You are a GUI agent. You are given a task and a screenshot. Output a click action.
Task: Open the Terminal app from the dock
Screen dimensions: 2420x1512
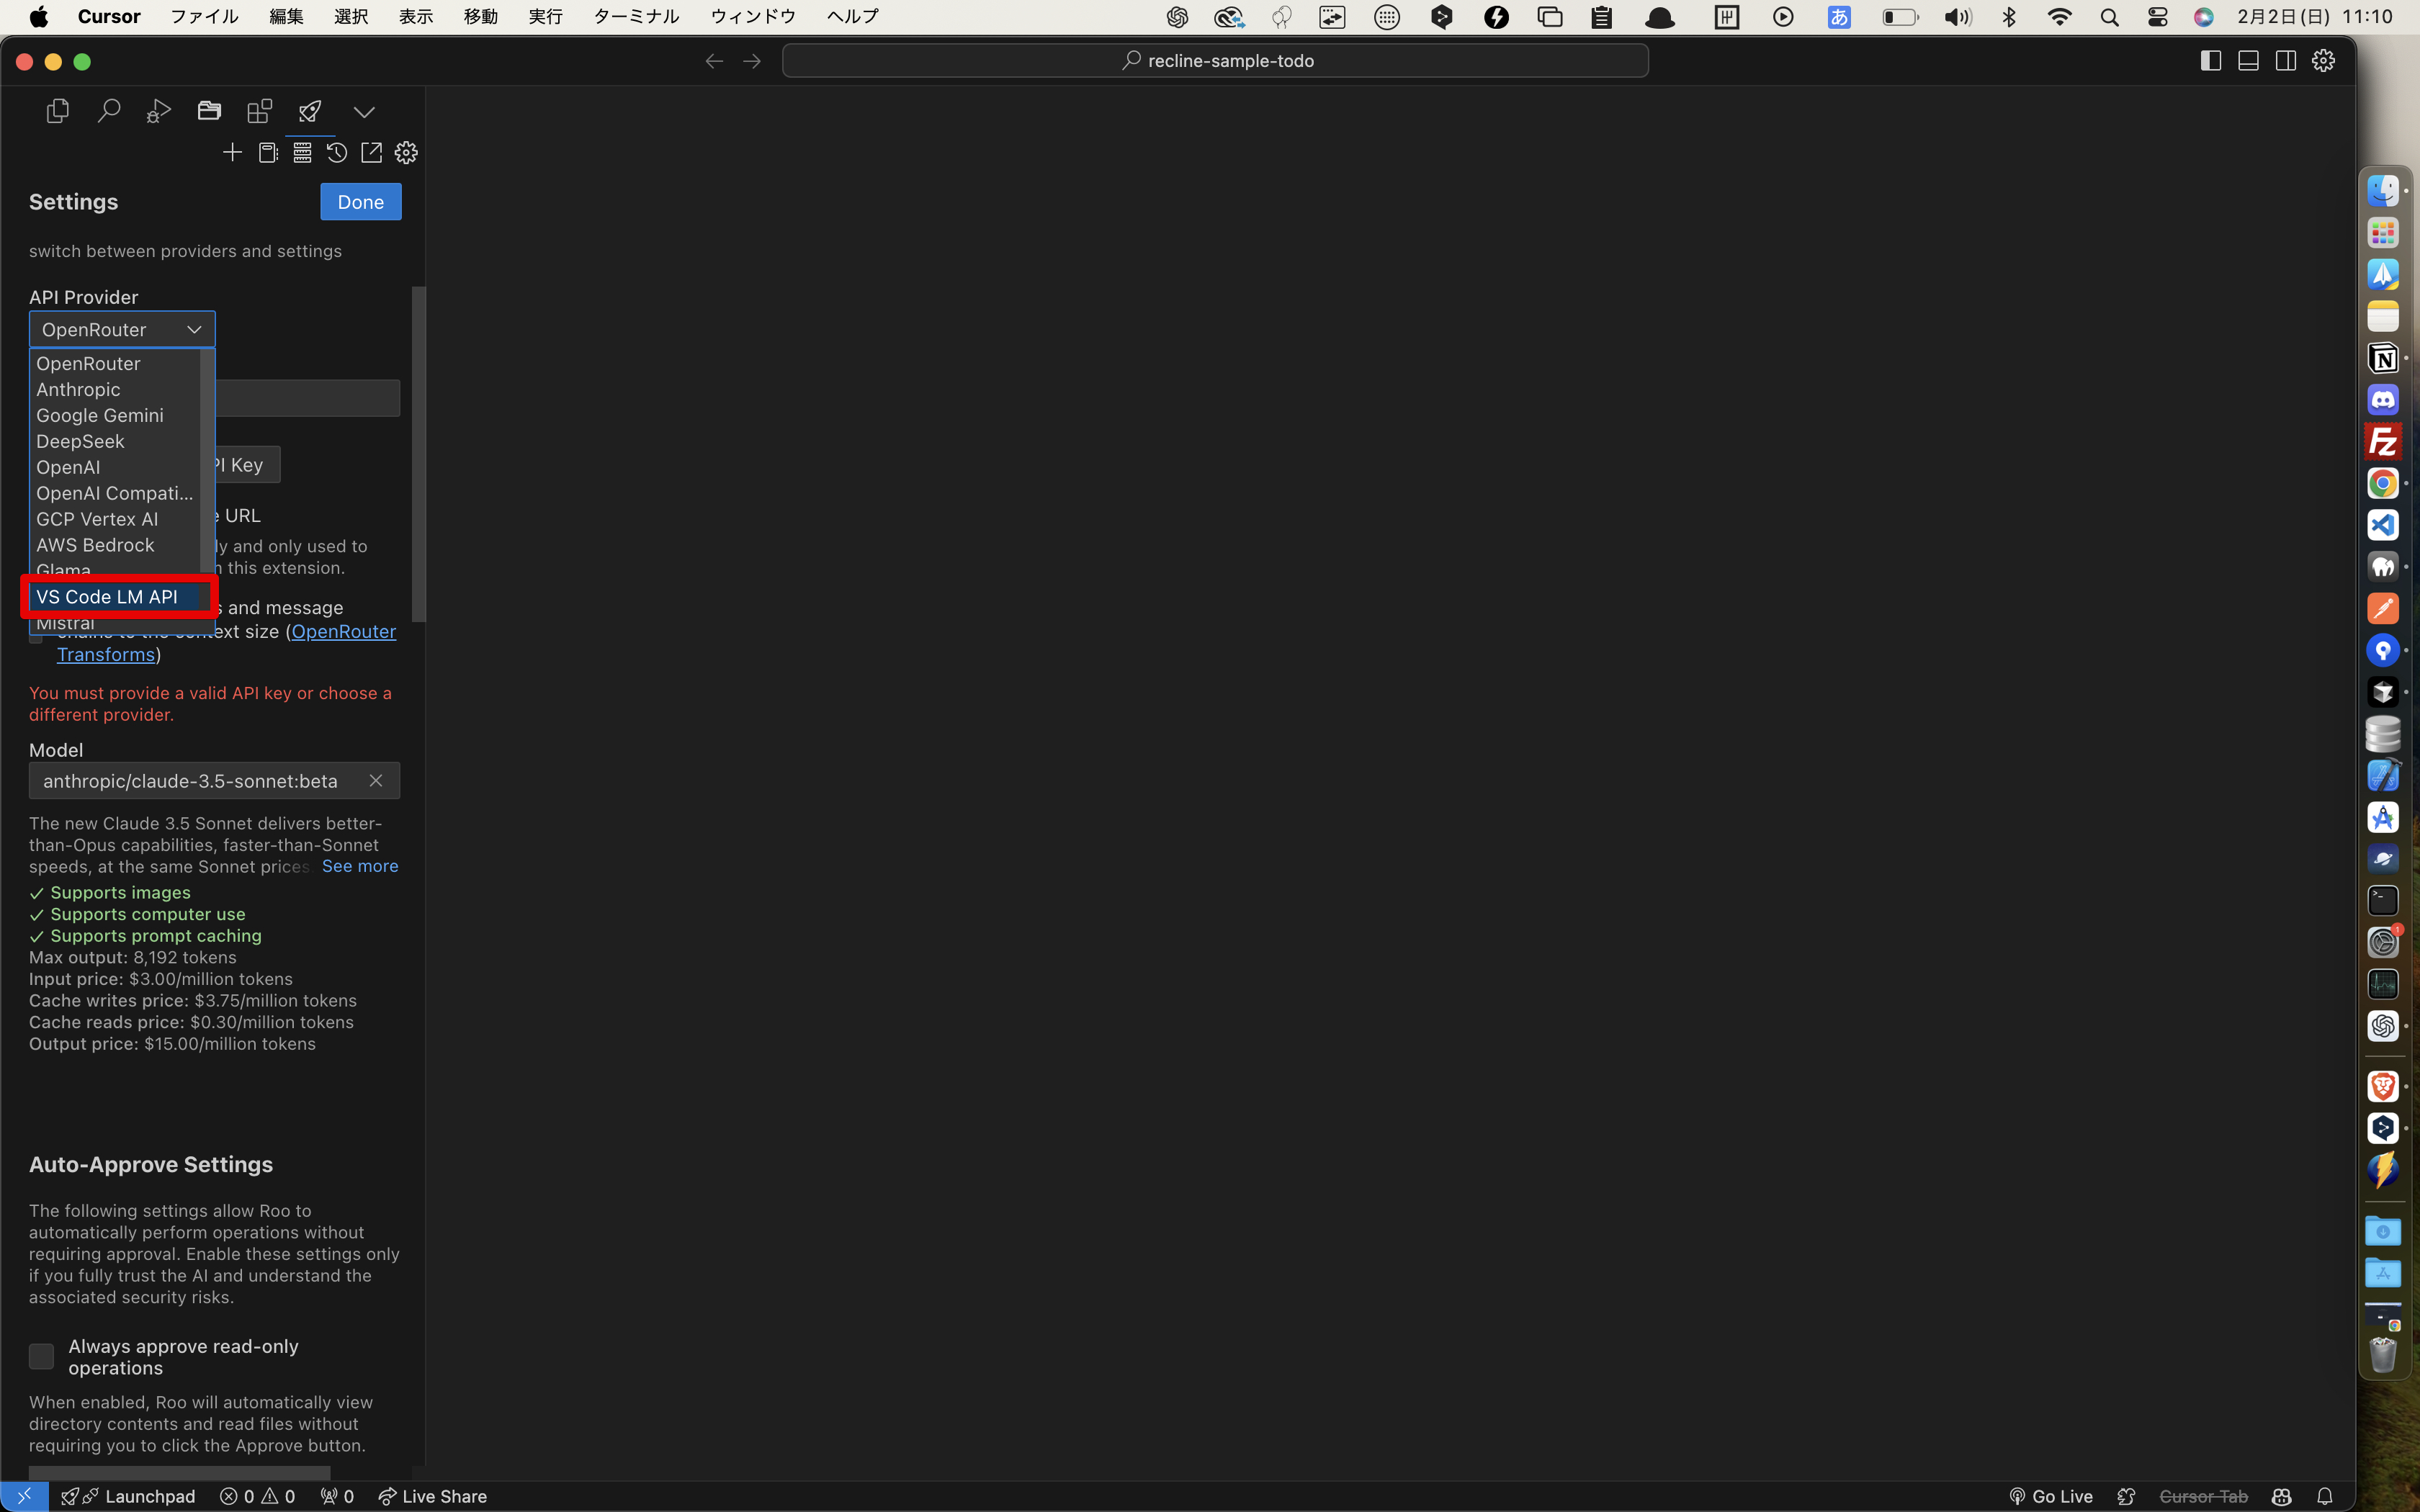pos(2383,901)
